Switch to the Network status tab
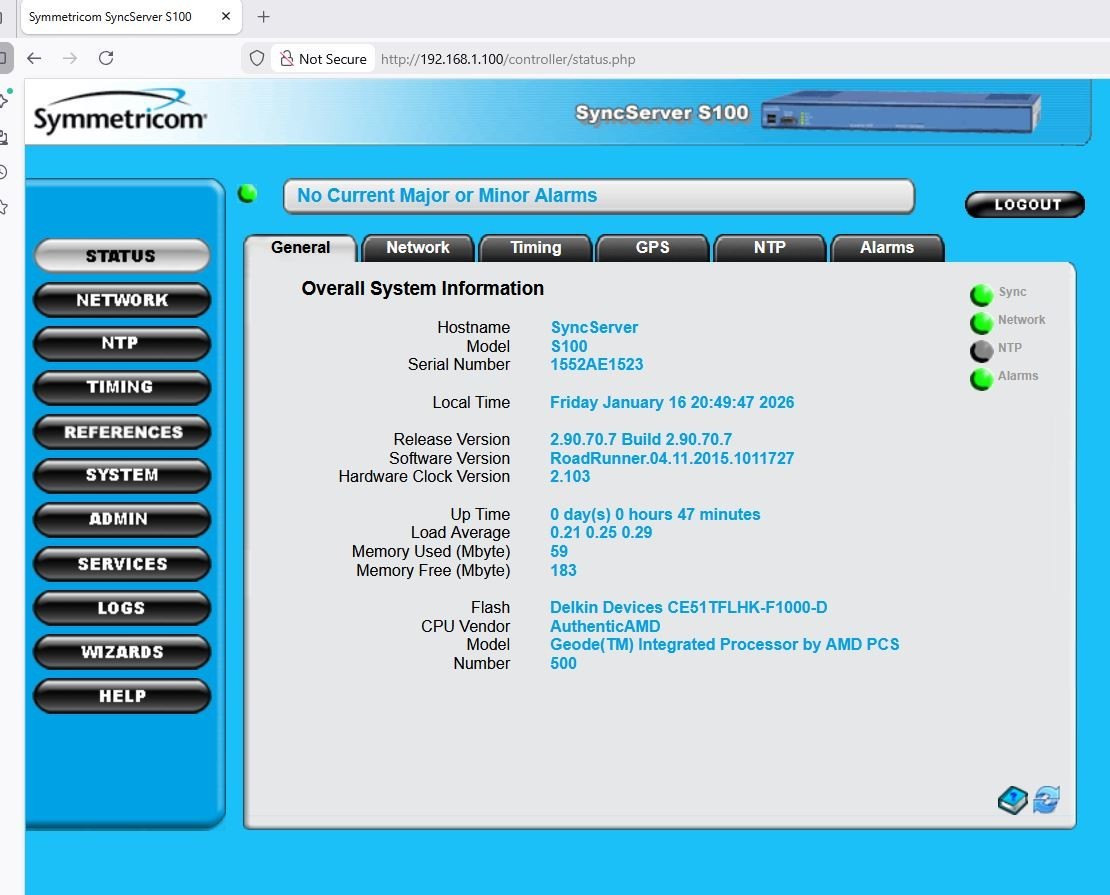The width and height of the screenshot is (1110, 895). pyautogui.click(x=418, y=248)
